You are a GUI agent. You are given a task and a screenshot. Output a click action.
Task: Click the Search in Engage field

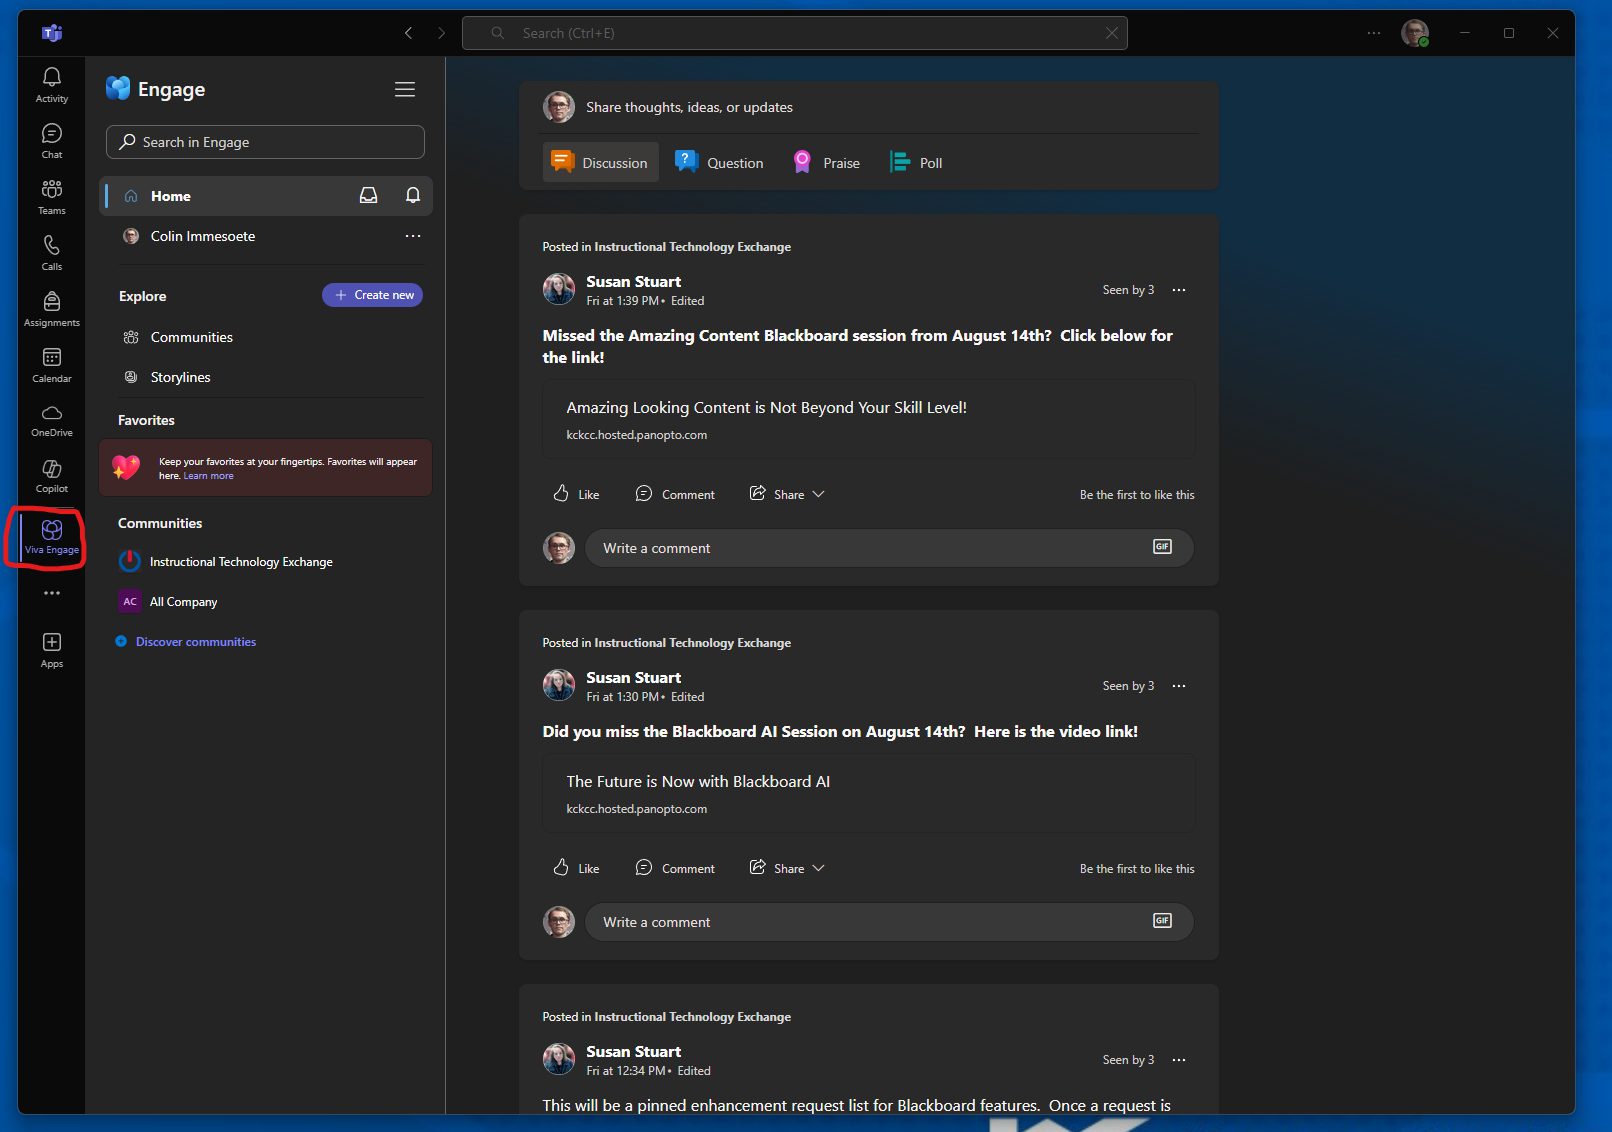(265, 142)
